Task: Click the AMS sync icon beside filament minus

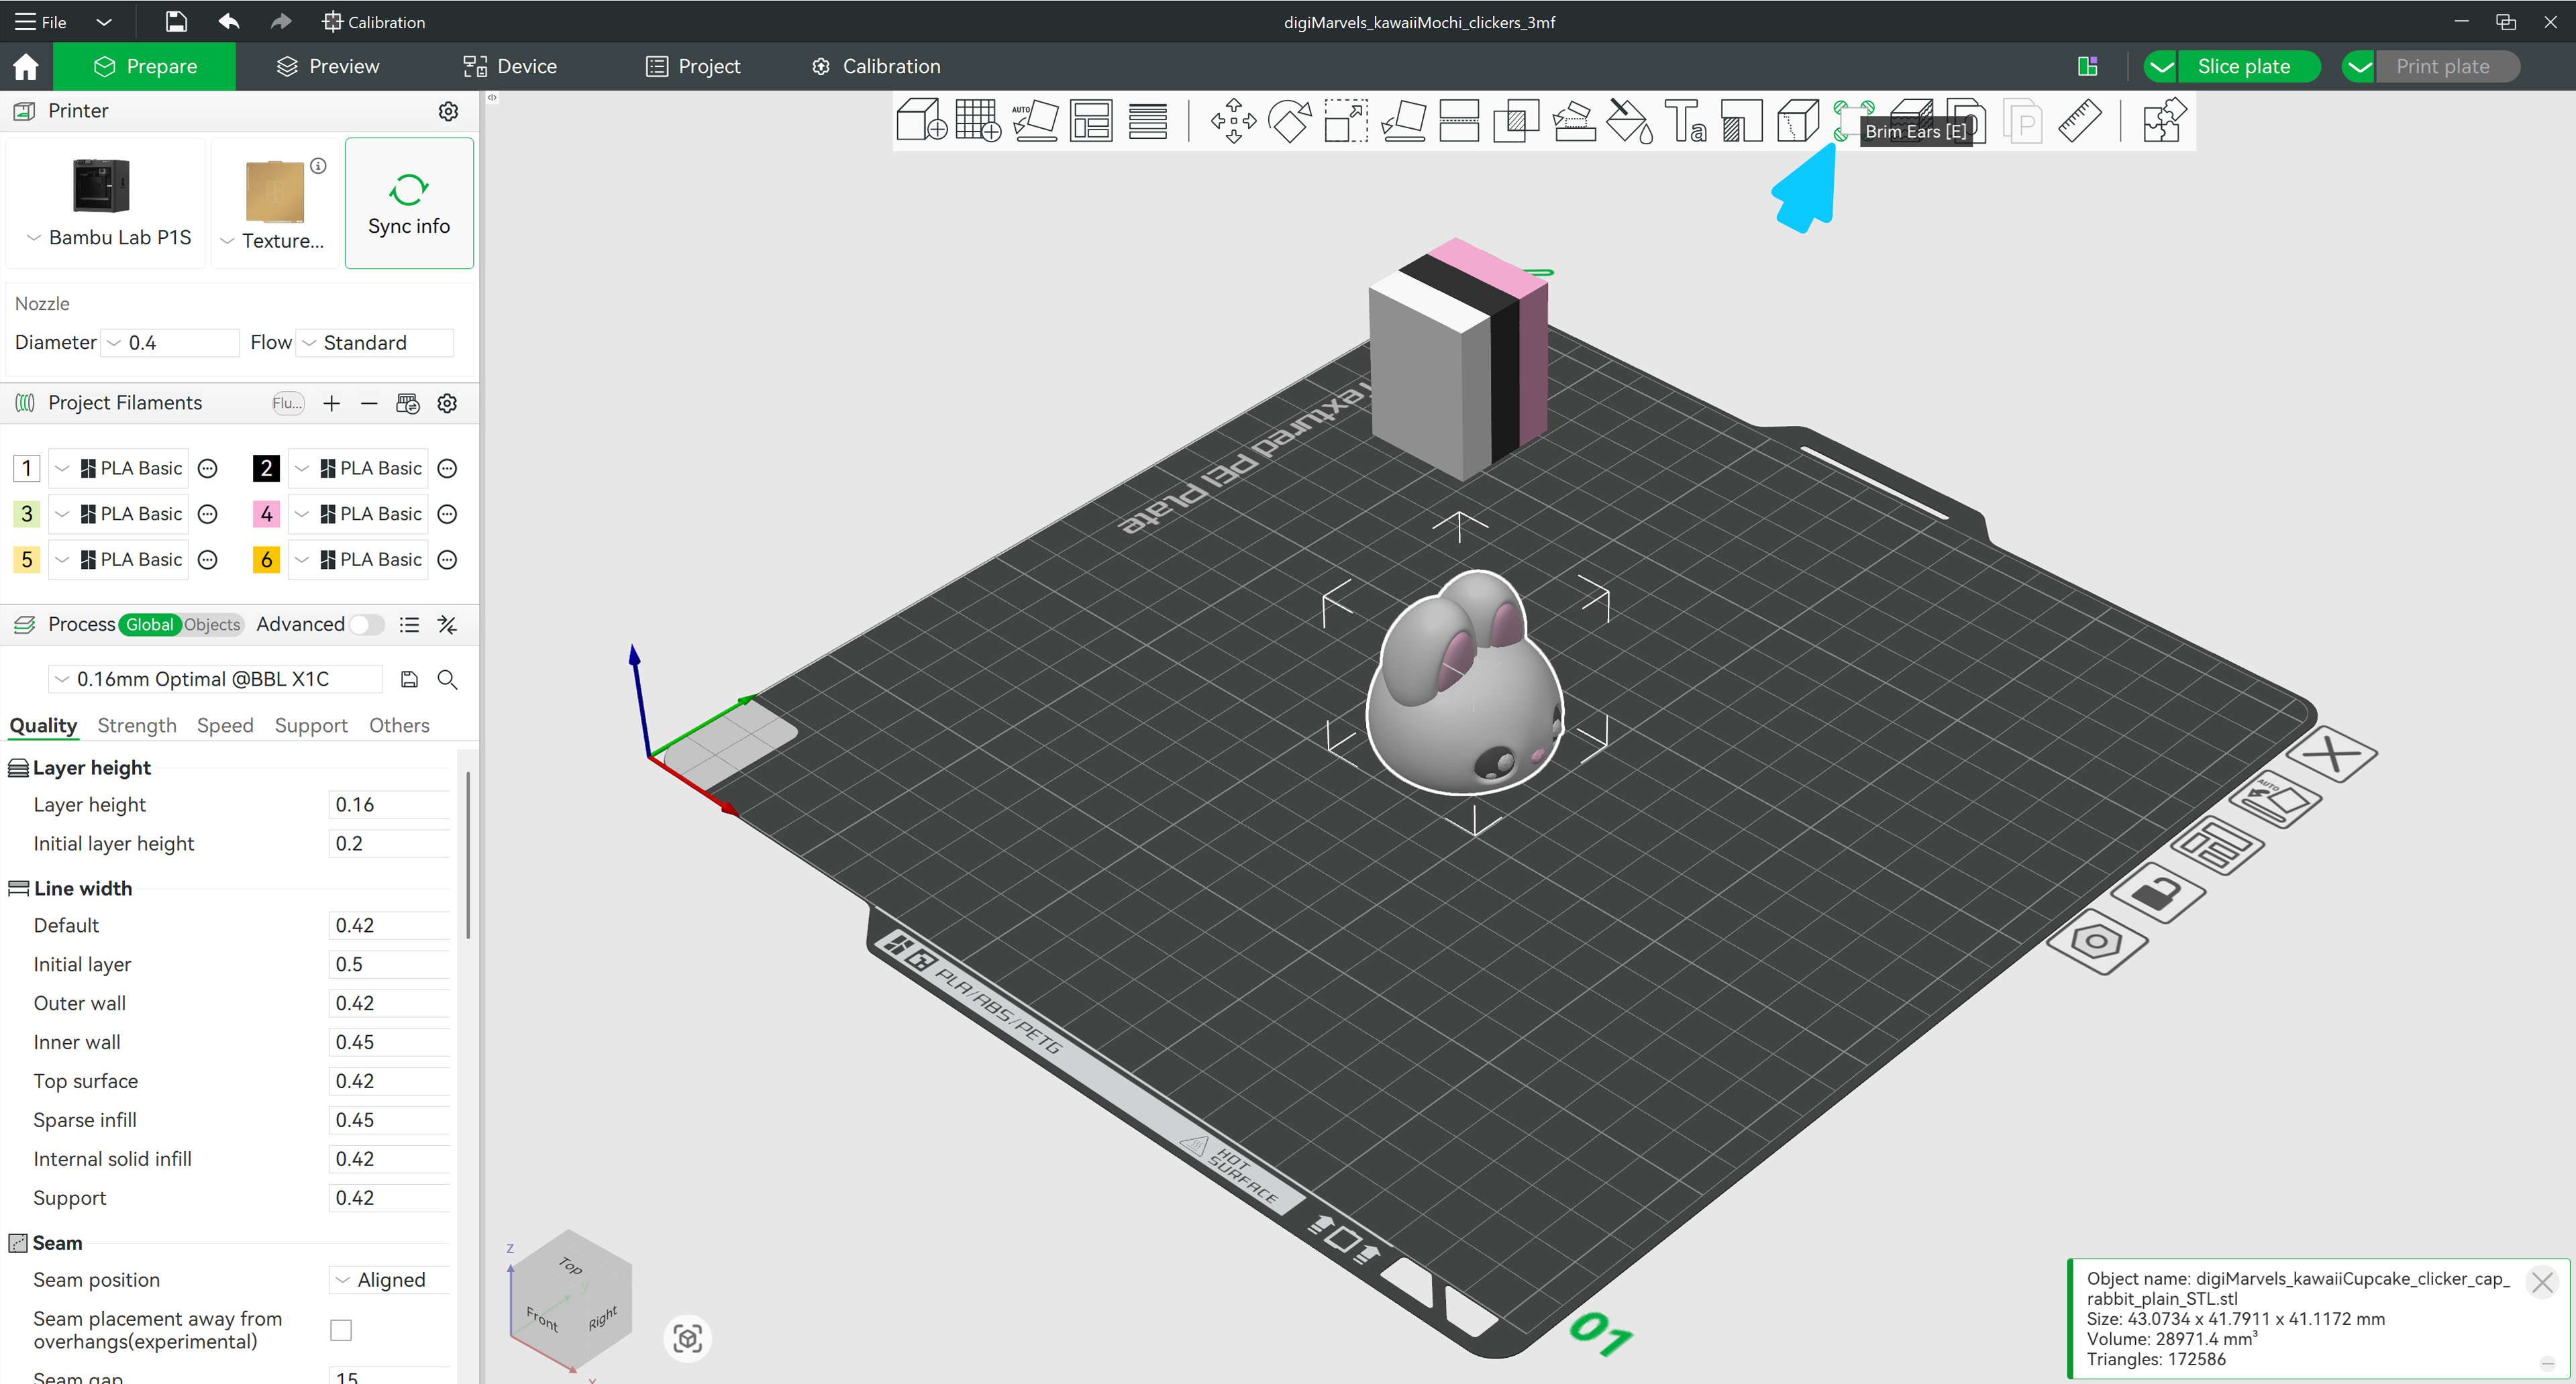Action: click(x=408, y=403)
